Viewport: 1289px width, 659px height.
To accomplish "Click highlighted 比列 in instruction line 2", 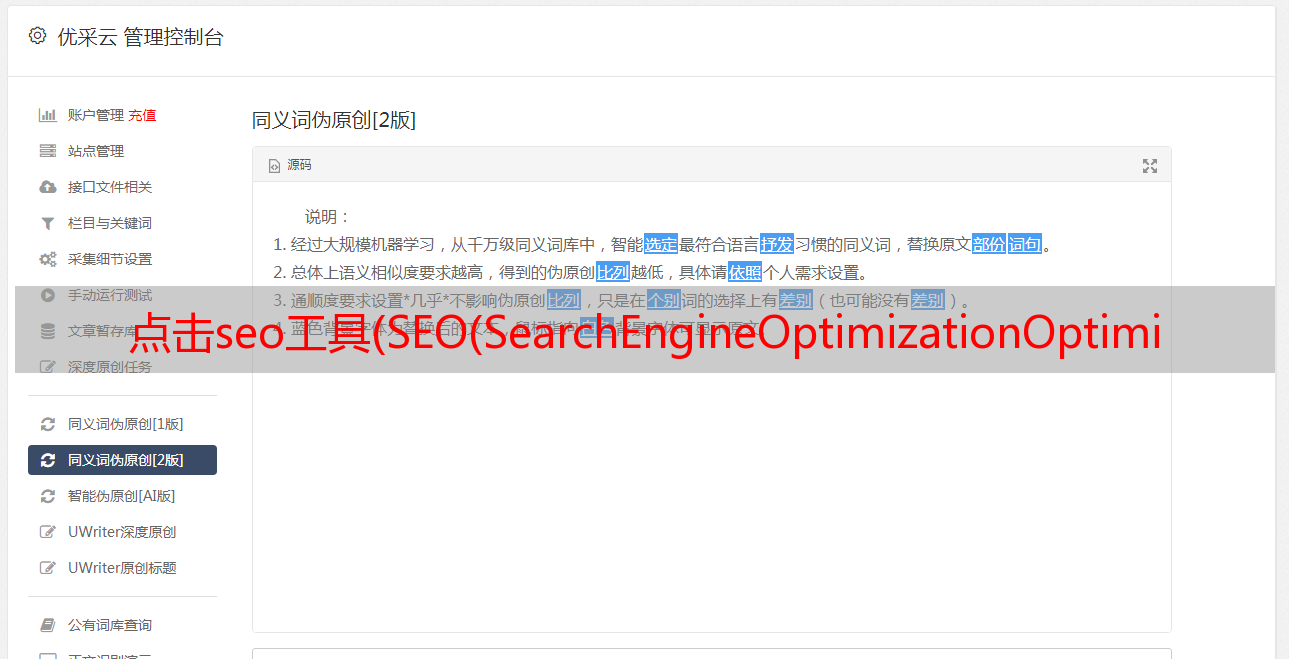I will [613, 272].
